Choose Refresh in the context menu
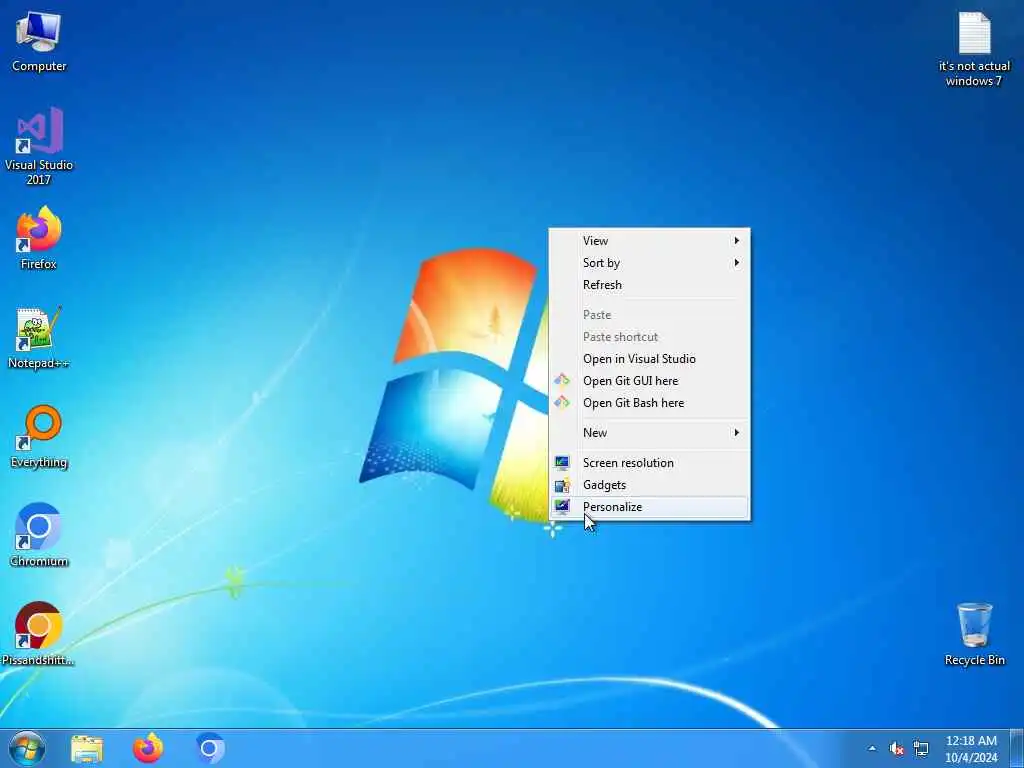This screenshot has height=768, width=1024. [x=649, y=285]
